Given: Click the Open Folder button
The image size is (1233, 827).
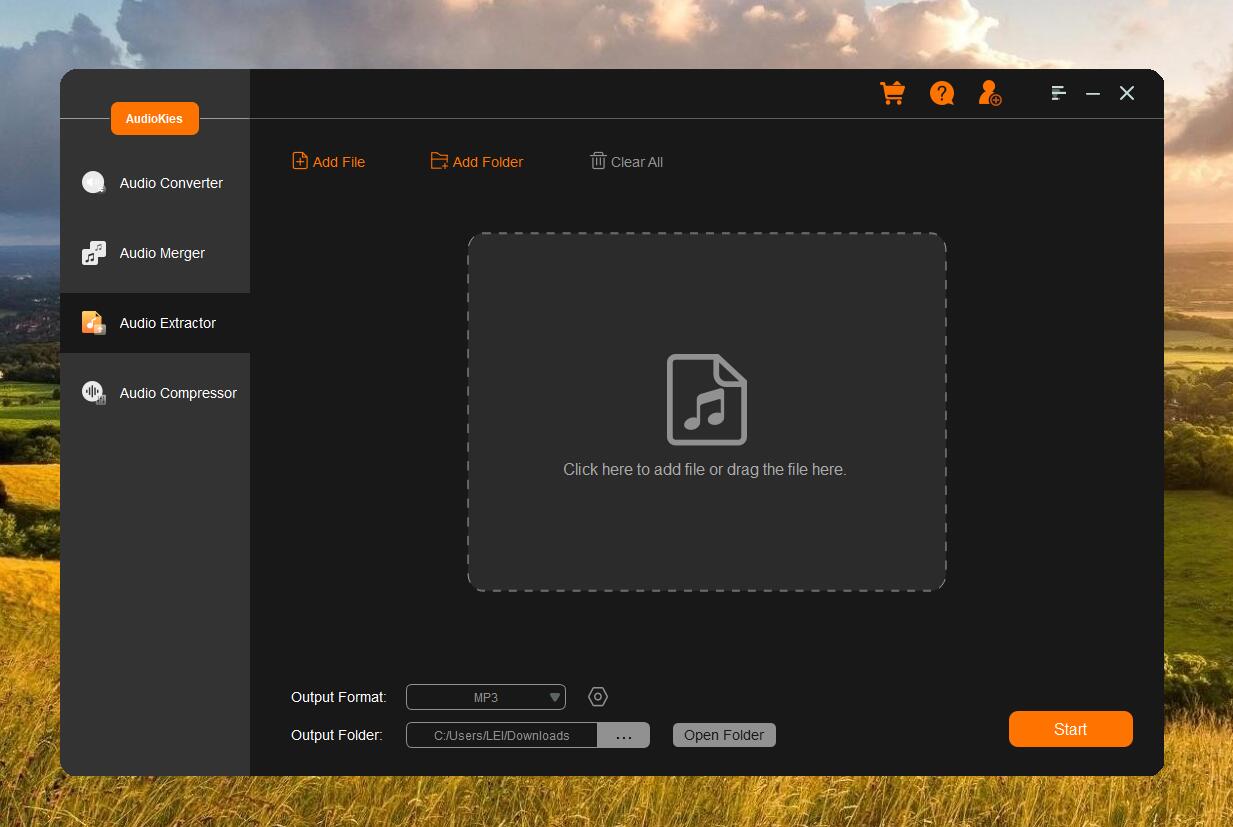Looking at the screenshot, I should pos(724,735).
